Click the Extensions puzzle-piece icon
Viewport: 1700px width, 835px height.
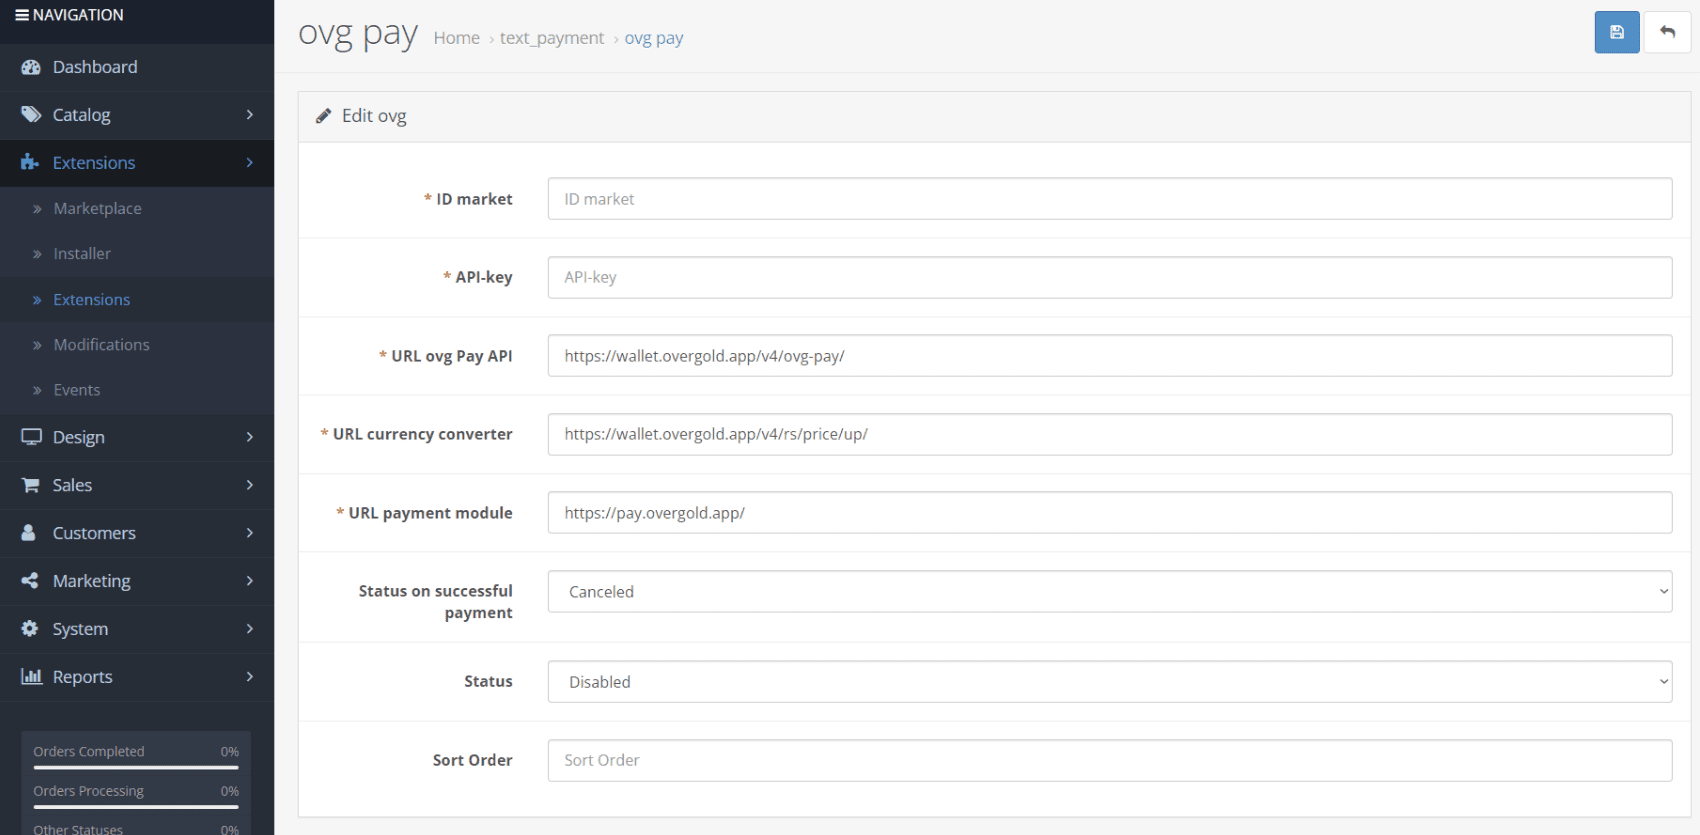pos(30,162)
